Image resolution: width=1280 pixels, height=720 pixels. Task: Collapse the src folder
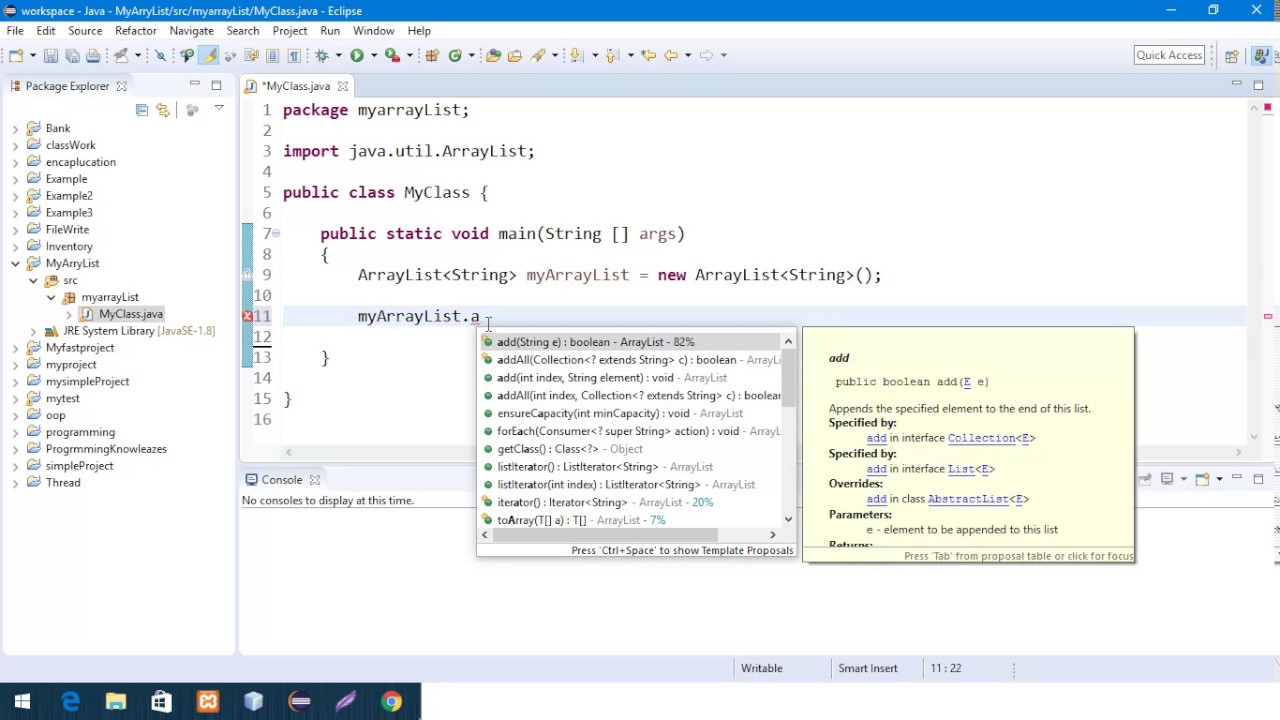click(x=33, y=280)
